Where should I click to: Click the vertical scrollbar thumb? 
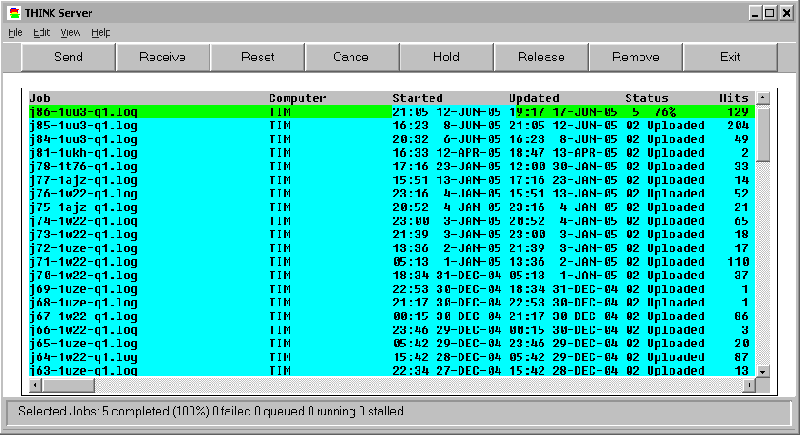point(763,133)
